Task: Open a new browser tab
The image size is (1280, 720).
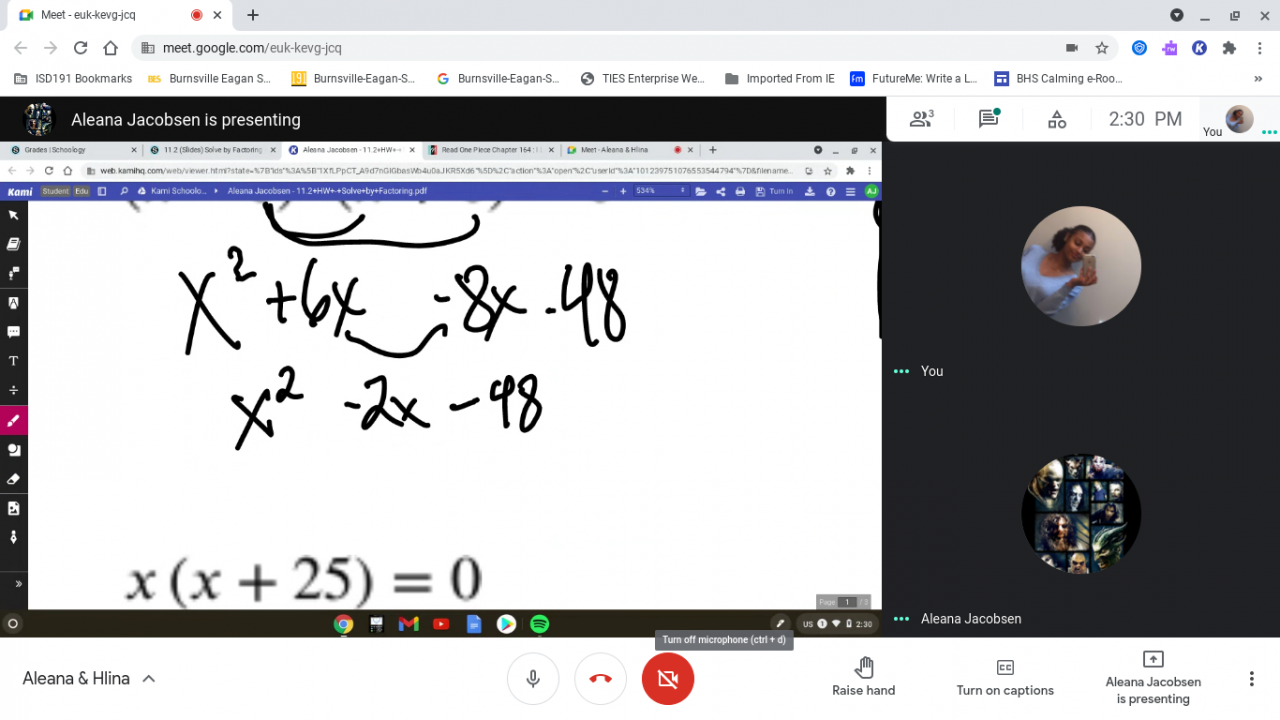Action: [x=253, y=15]
